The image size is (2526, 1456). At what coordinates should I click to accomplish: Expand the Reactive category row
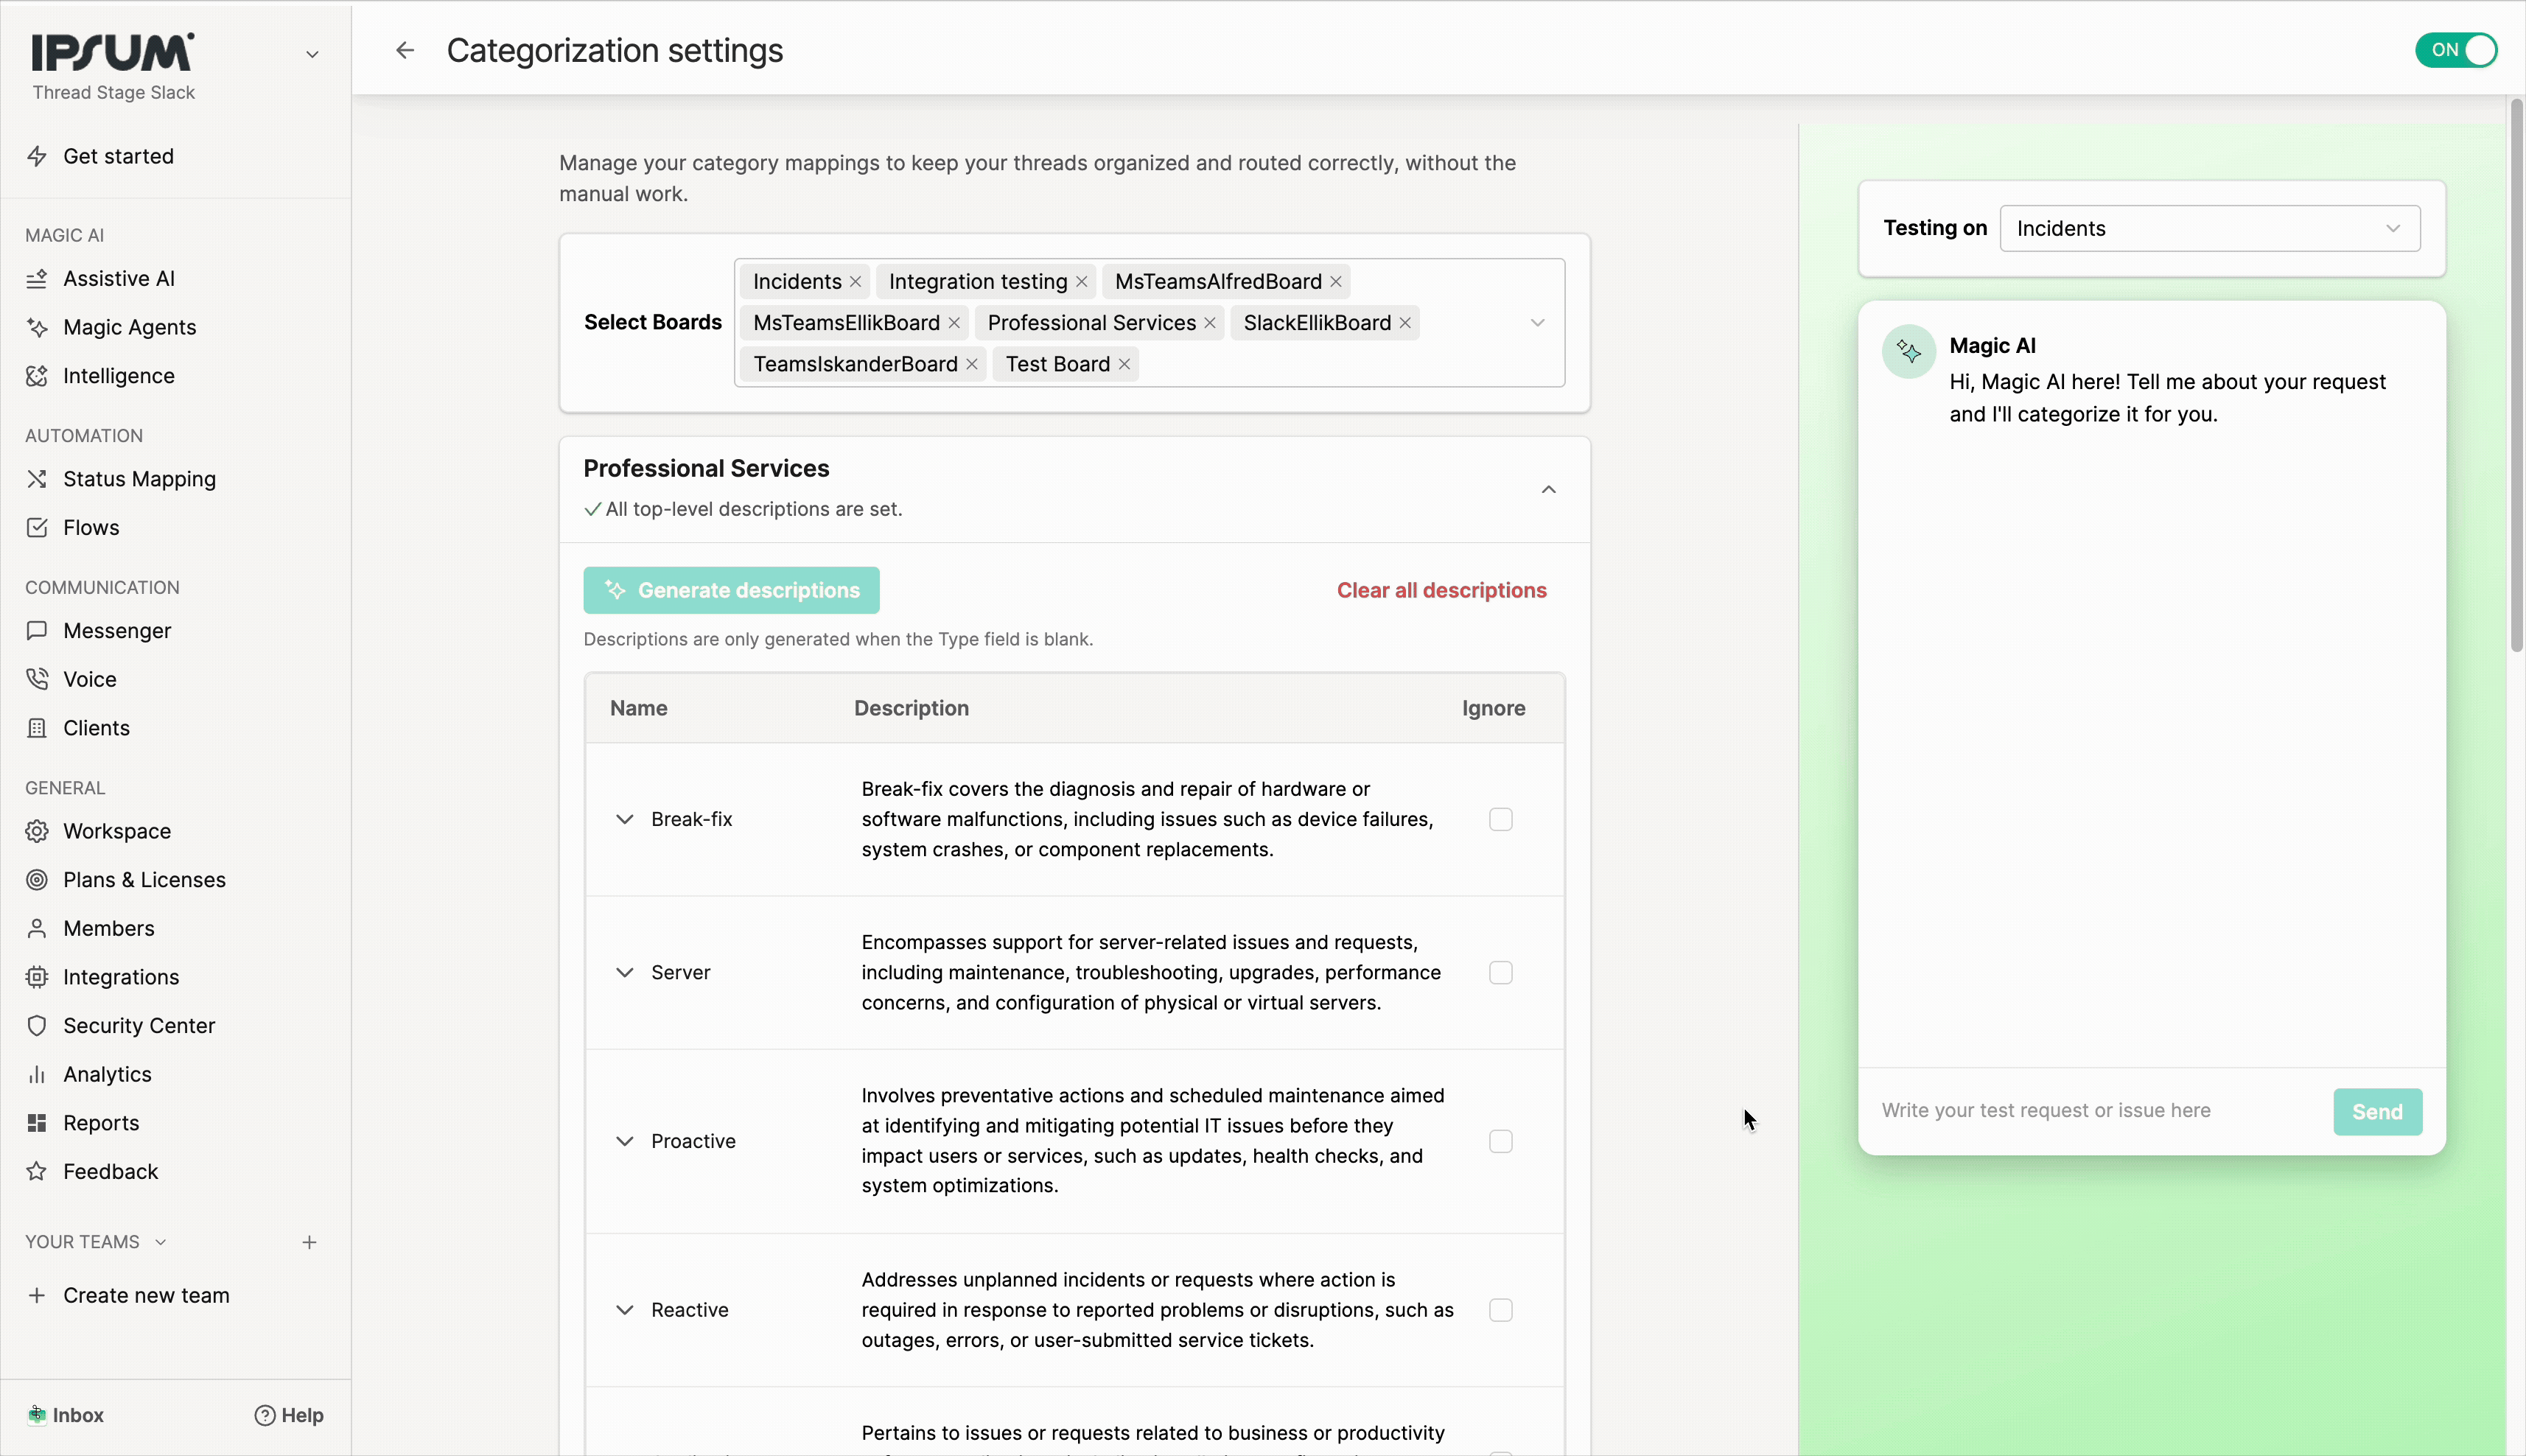coord(625,1310)
